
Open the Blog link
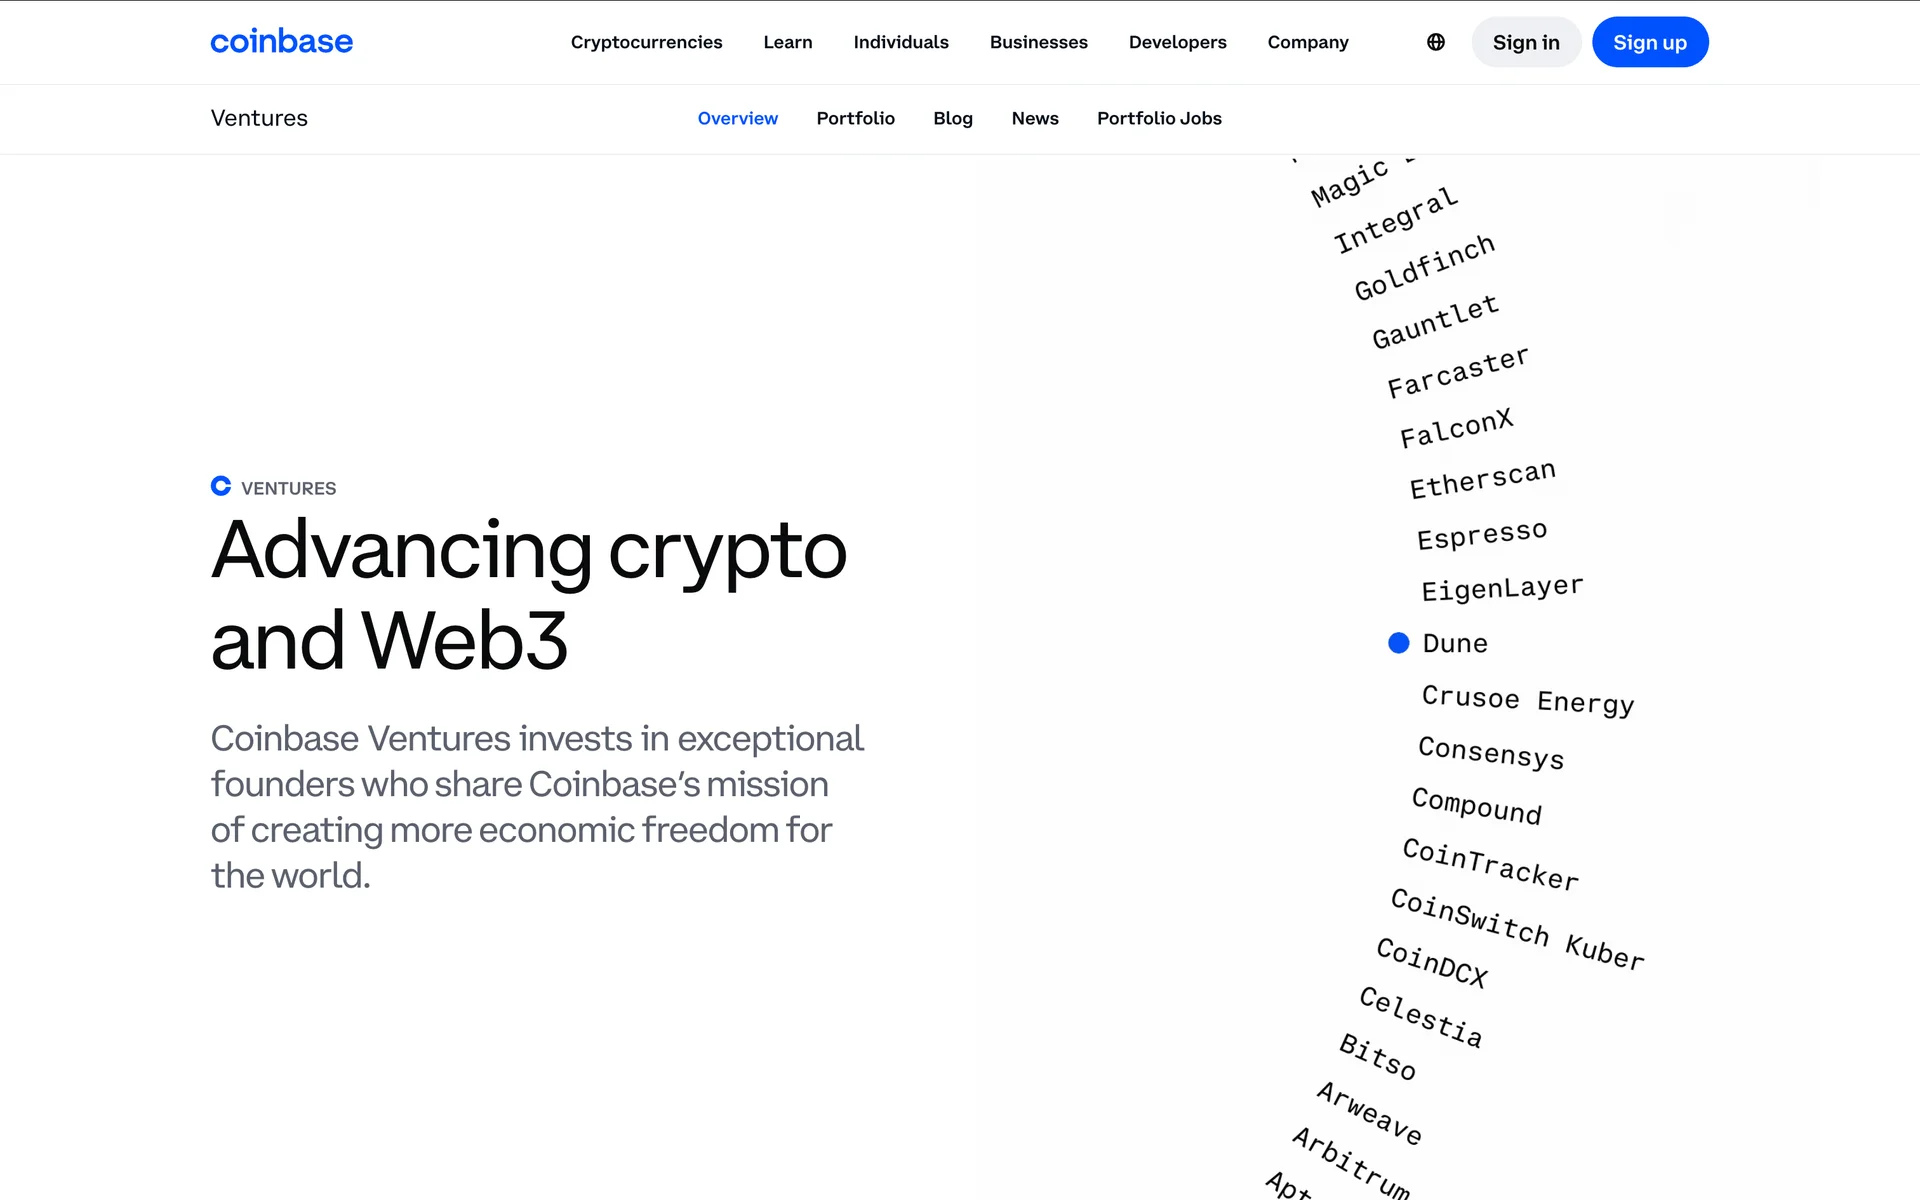tap(952, 118)
